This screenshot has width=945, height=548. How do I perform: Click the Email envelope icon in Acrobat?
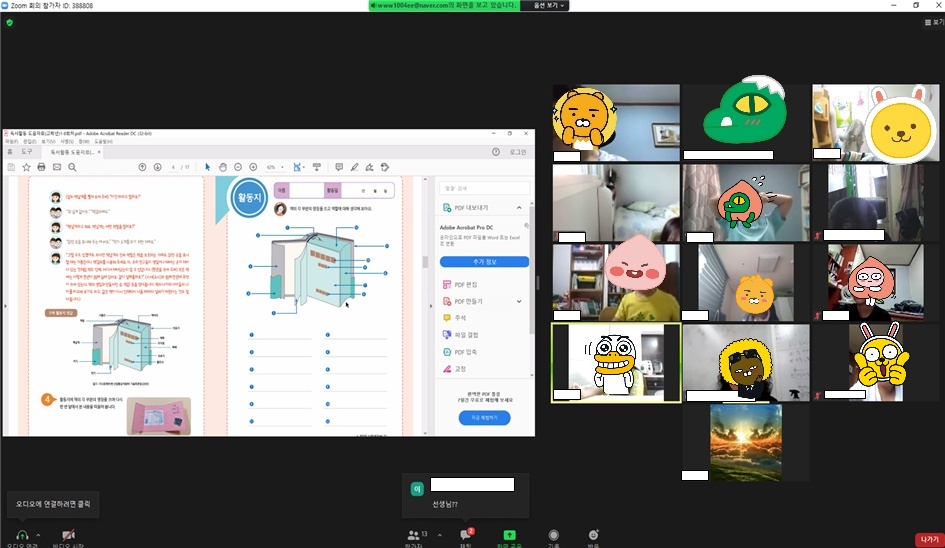click(57, 167)
